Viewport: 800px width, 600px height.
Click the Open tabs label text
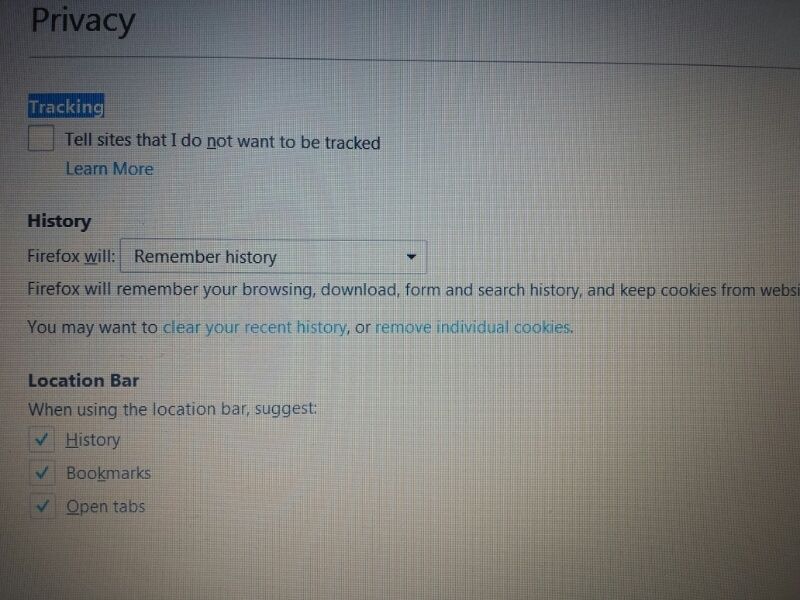pos(106,507)
